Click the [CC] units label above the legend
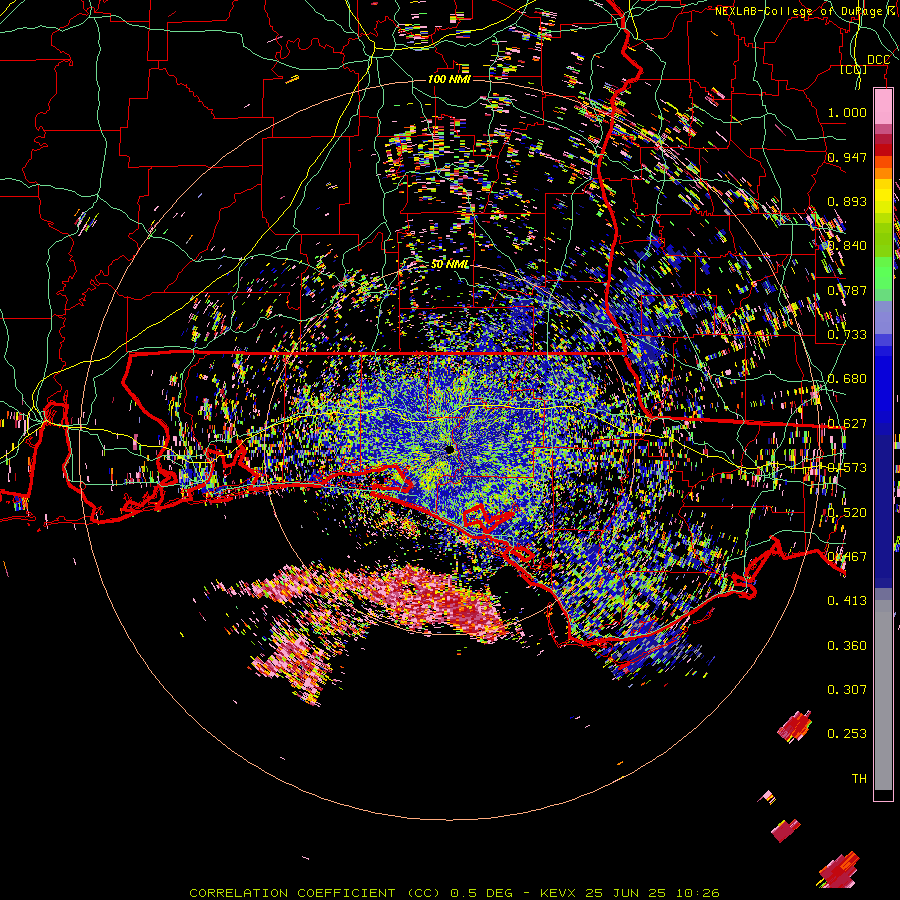This screenshot has width=900, height=900. (854, 69)
